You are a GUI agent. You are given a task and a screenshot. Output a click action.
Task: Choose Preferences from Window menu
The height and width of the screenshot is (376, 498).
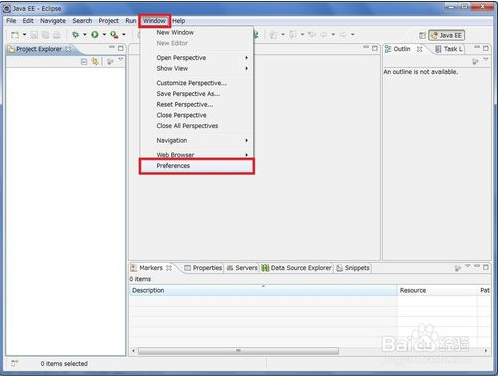(197, 166)
